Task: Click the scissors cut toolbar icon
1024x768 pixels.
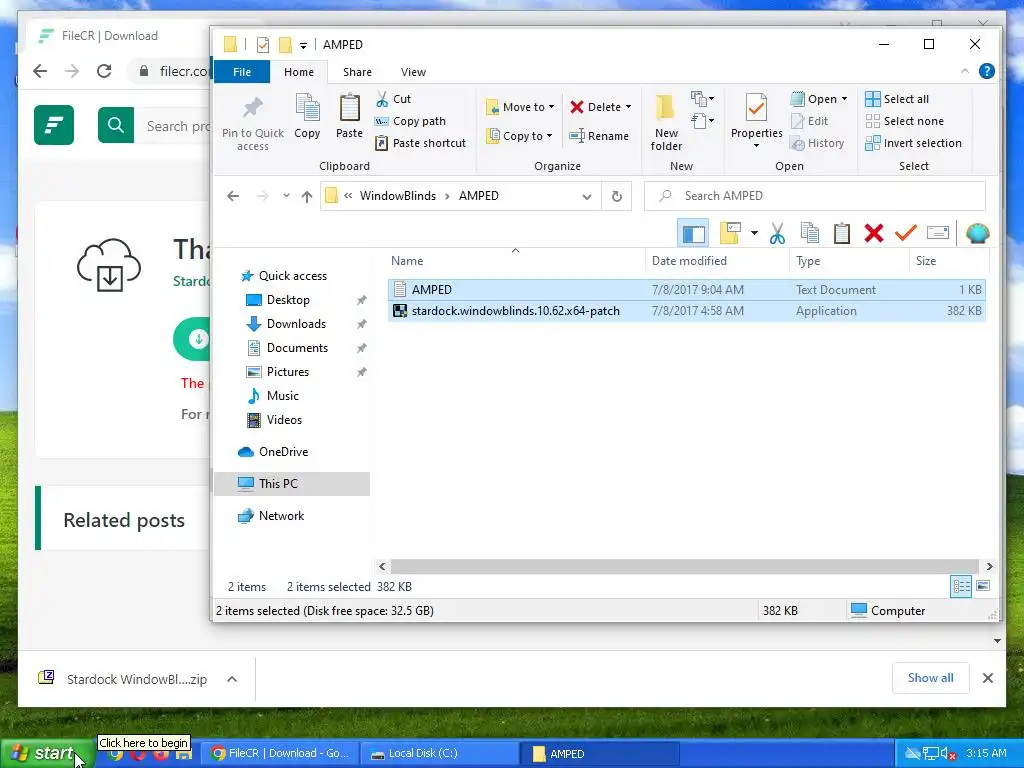Action: 777,233
